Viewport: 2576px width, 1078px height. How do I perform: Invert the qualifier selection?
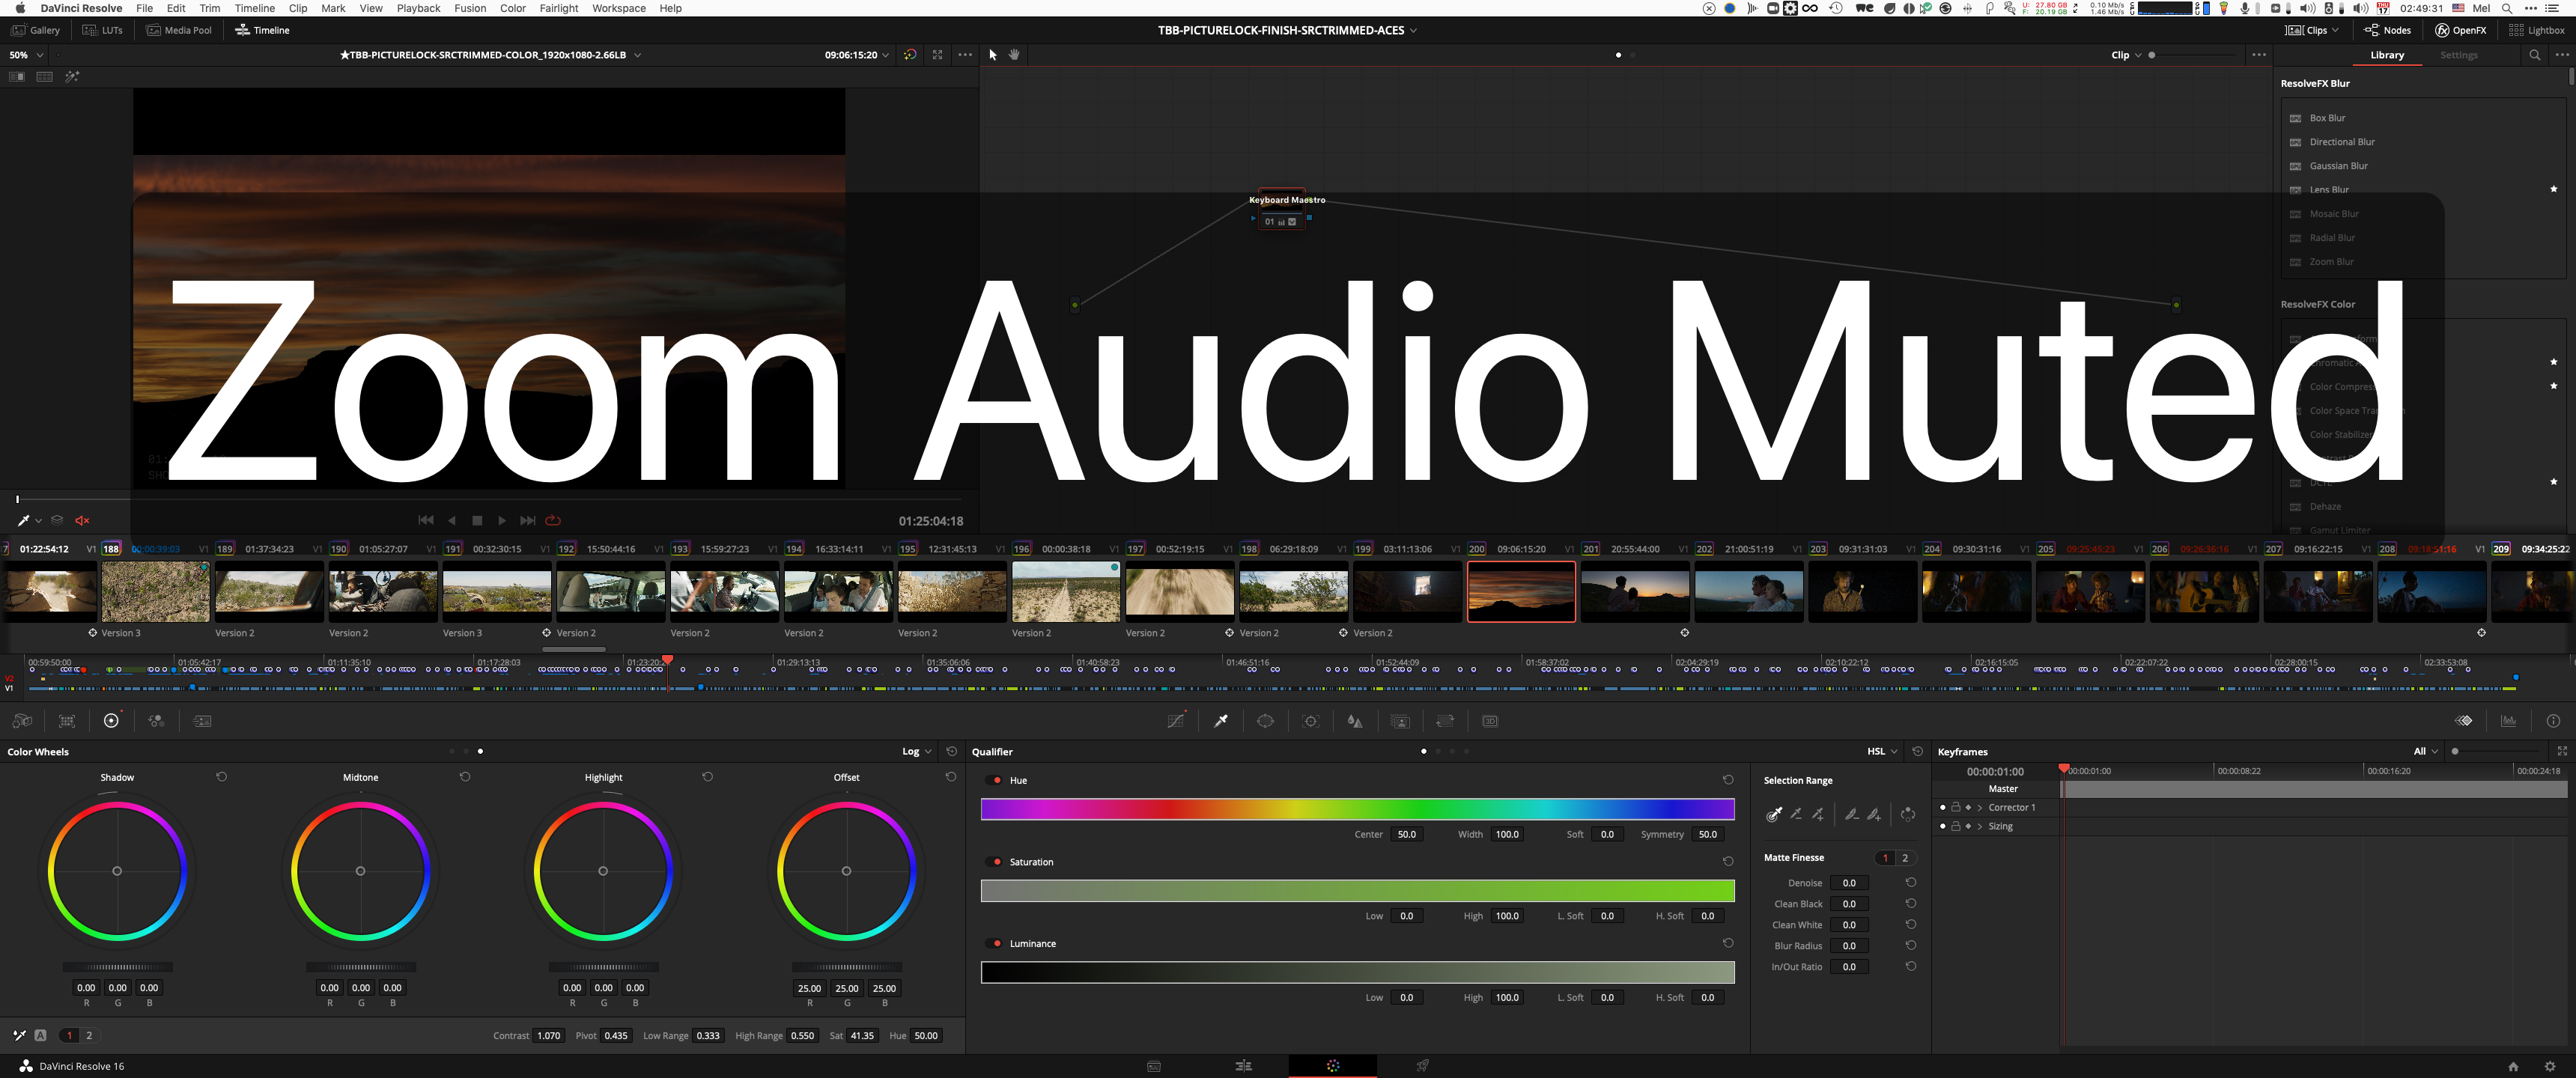tap(1907, 814)
